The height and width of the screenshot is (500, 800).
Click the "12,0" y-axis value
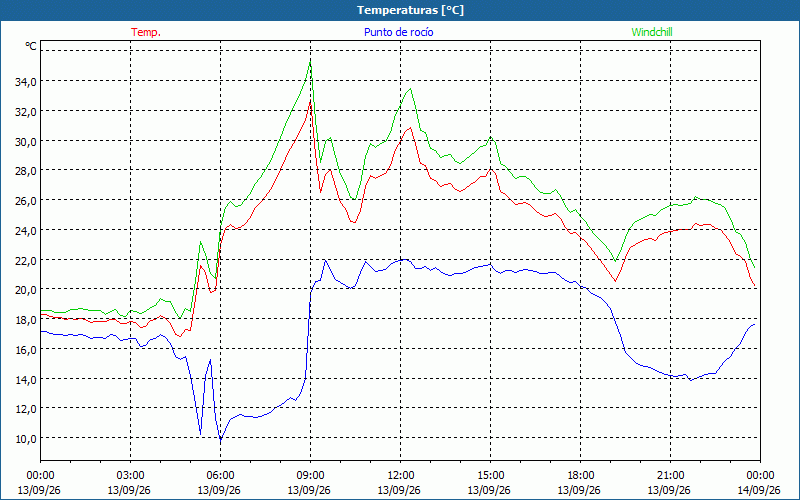(26, 409)
